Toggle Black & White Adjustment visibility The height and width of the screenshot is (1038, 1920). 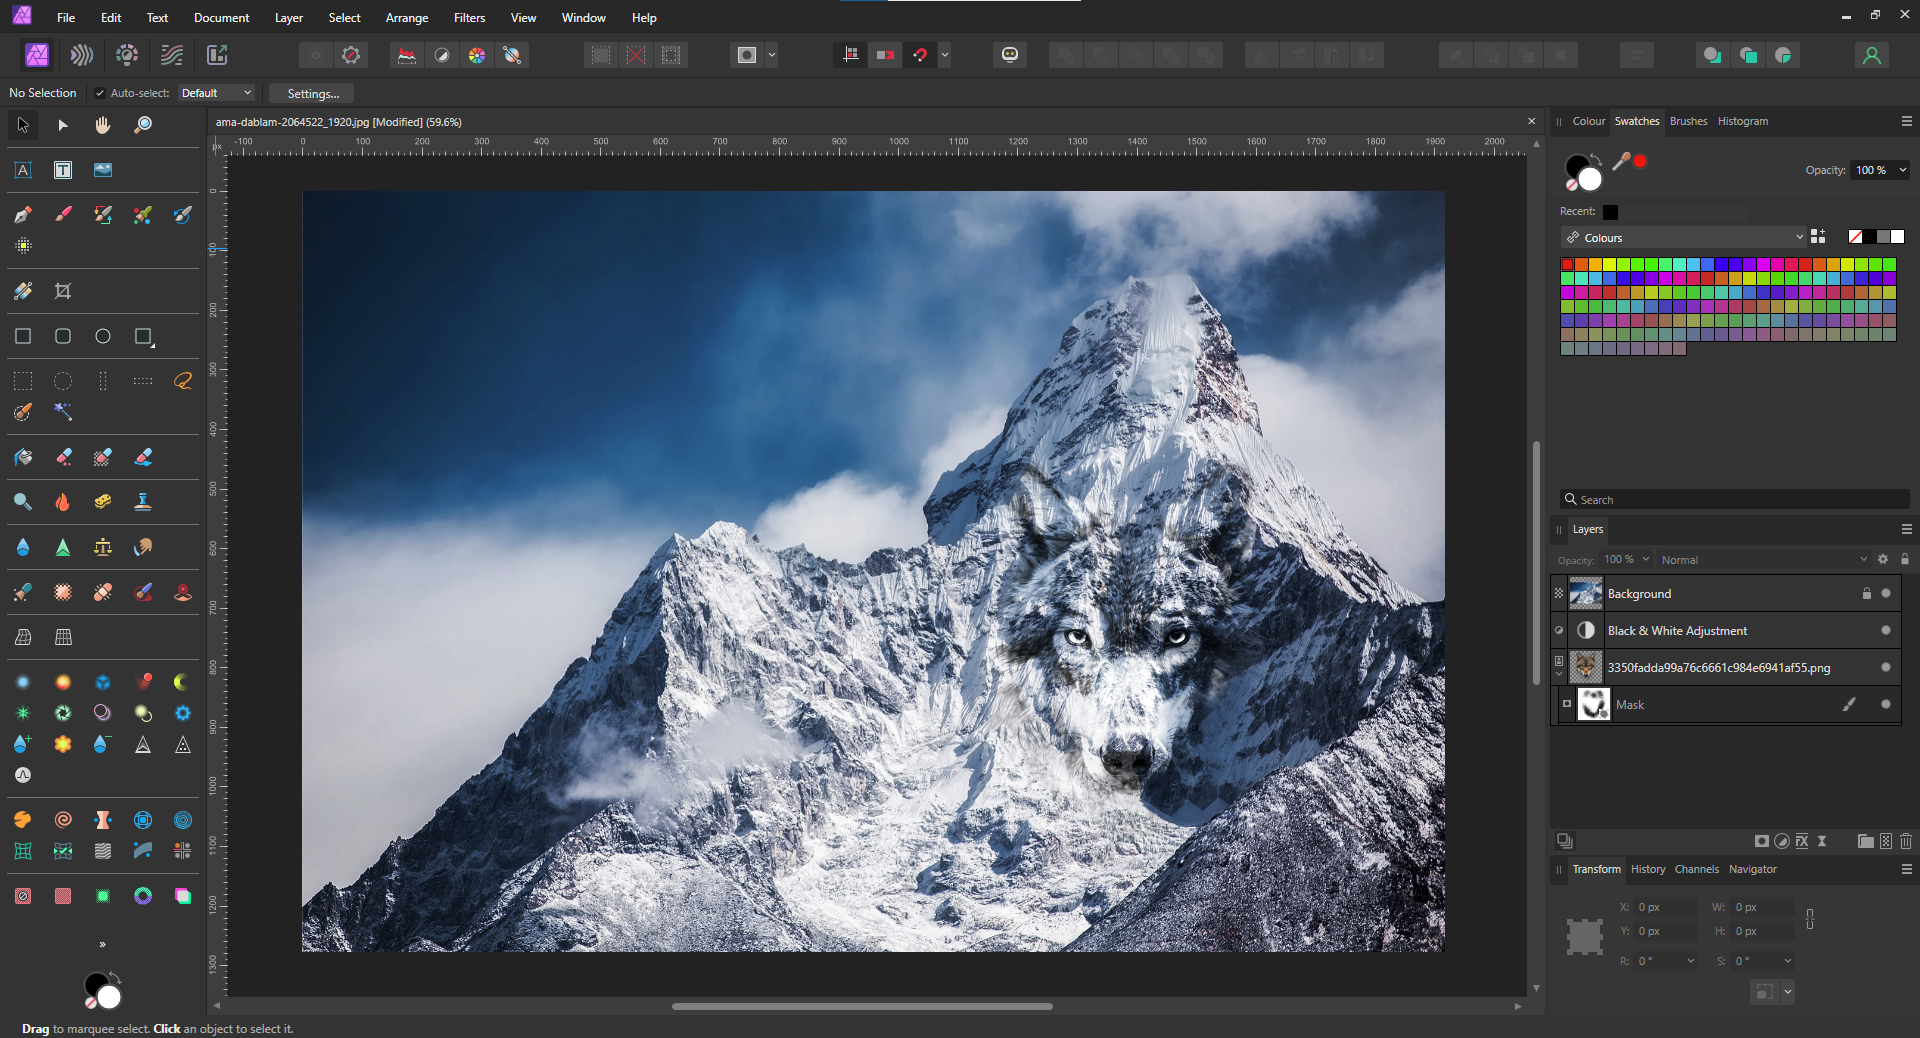pos(1886,631)
